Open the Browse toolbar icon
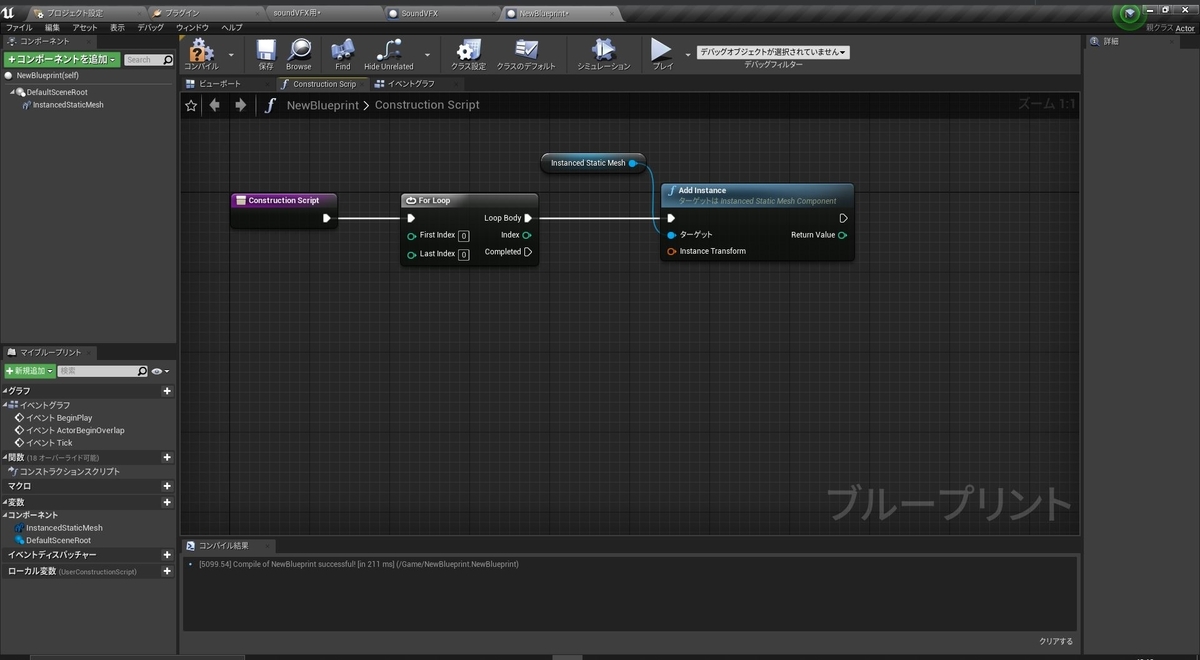The height and width of the screenshot is (660, 1200). [x=299, y=53]
